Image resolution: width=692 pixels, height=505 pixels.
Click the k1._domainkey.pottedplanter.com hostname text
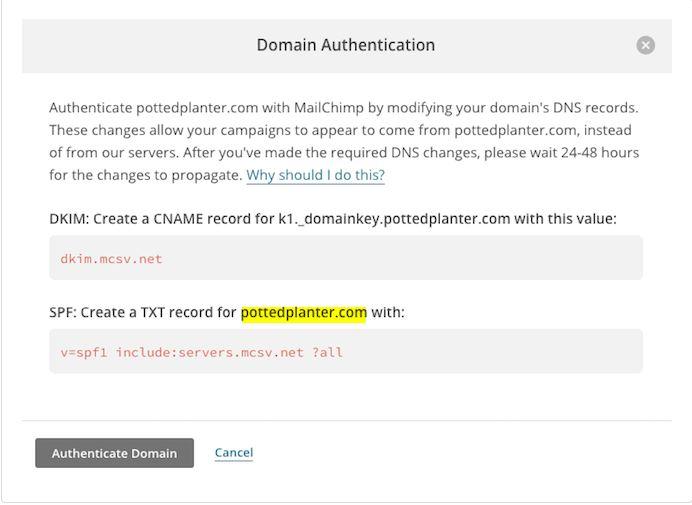(394, 219)
